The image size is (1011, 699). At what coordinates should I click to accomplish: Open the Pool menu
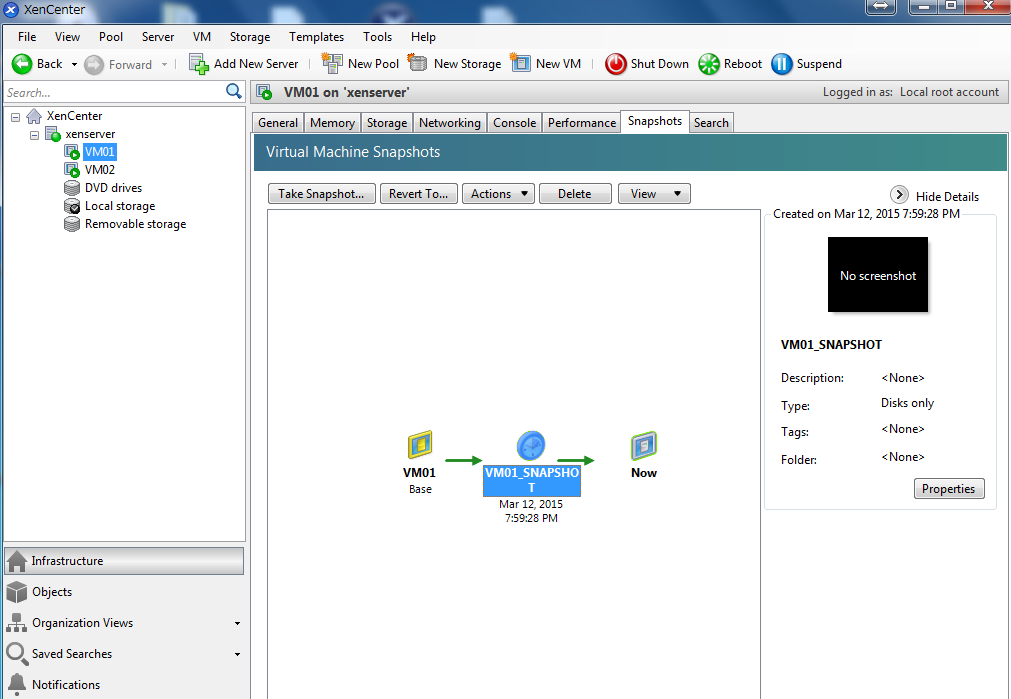point(111,37)
